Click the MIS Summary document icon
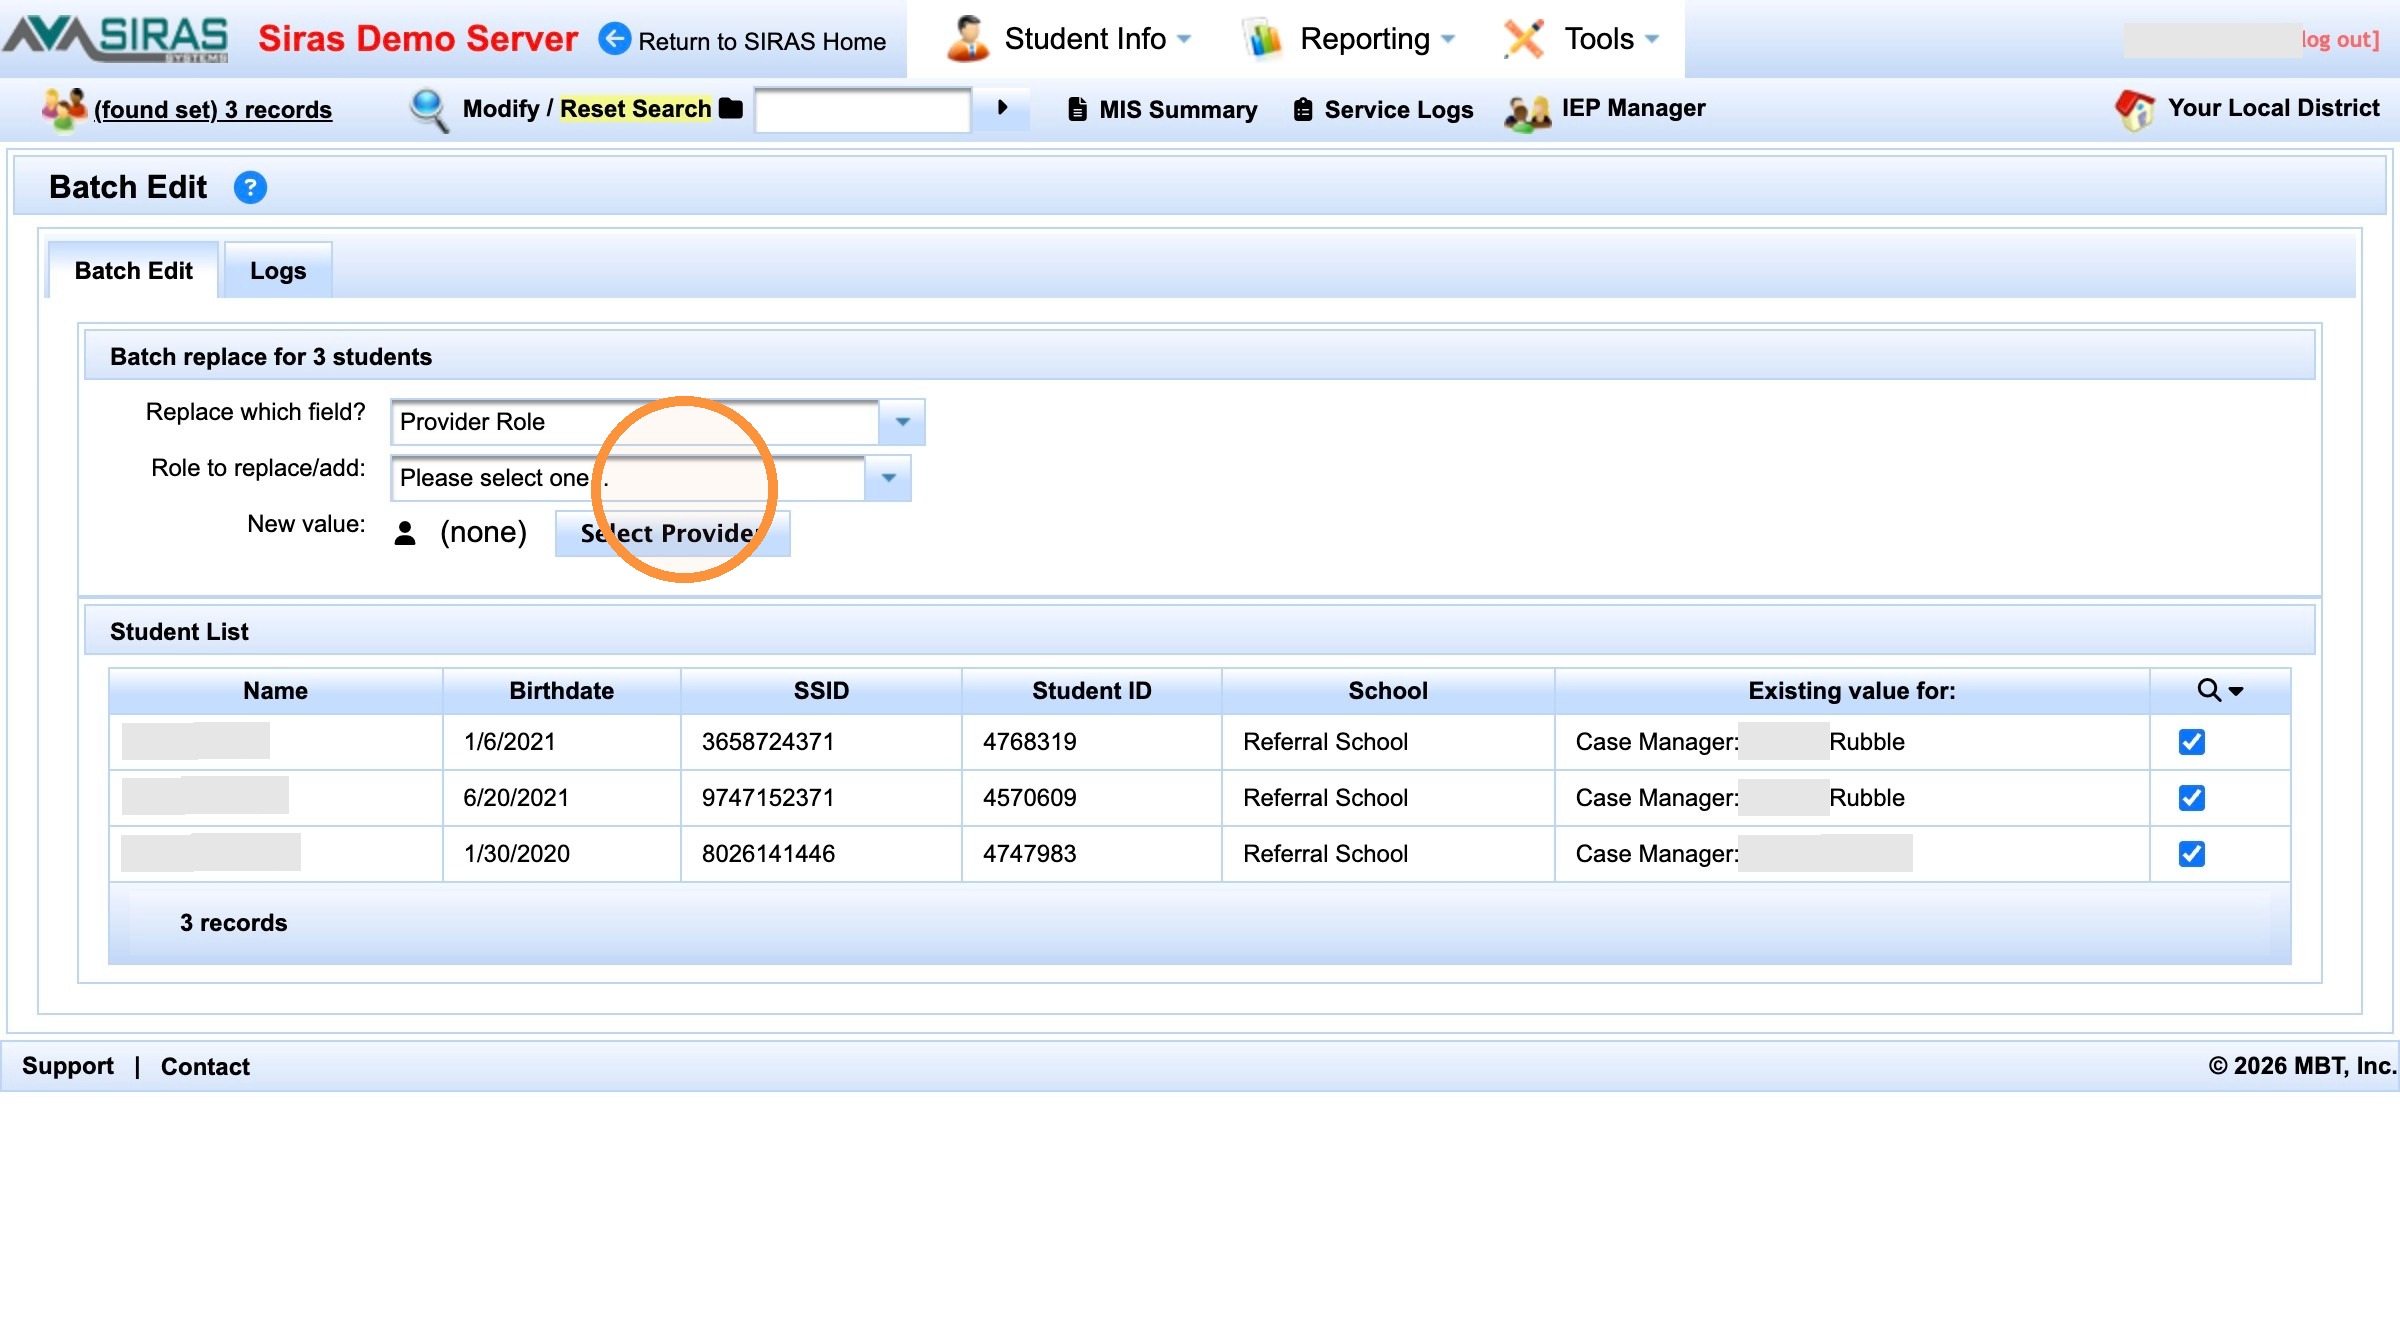 coord(1077,109)
